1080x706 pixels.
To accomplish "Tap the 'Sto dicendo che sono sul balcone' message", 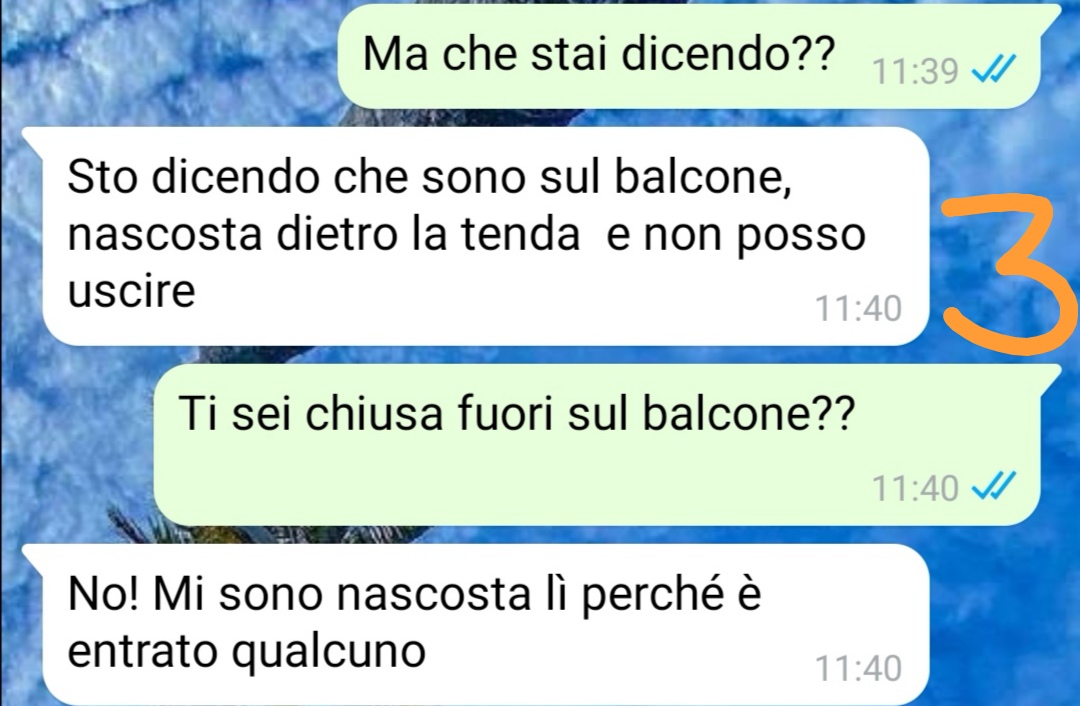I will [x=486, y=236].
